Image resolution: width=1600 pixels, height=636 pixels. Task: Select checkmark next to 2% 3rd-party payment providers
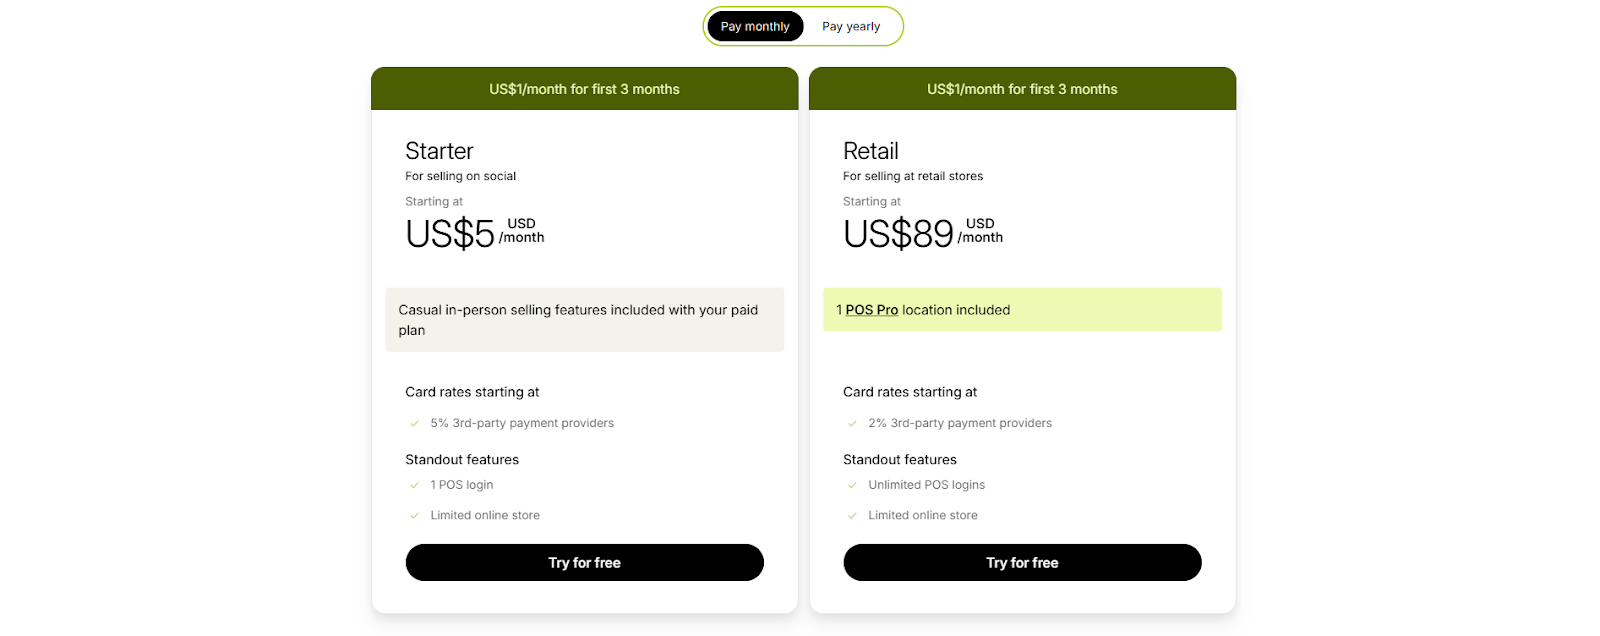[852, 423]
